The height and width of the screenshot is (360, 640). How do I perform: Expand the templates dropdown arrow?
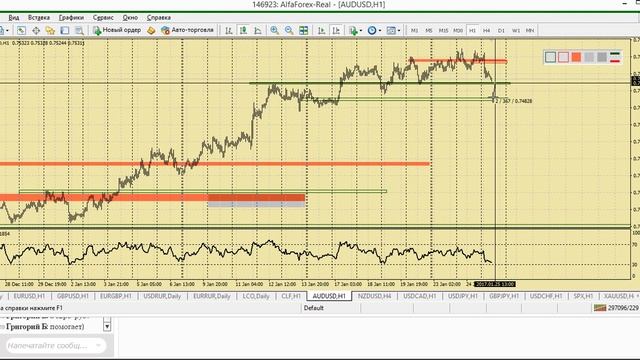399,31
